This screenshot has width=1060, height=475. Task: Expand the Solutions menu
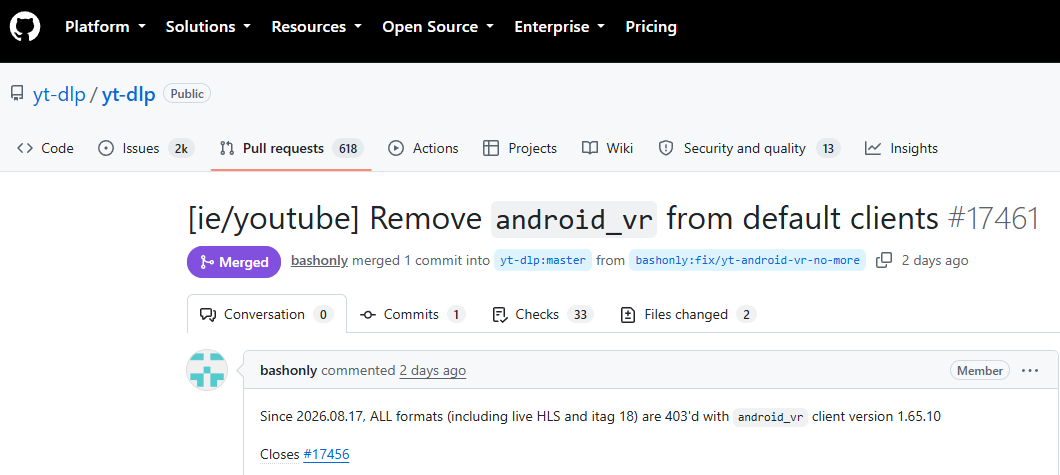click(208, 27)
